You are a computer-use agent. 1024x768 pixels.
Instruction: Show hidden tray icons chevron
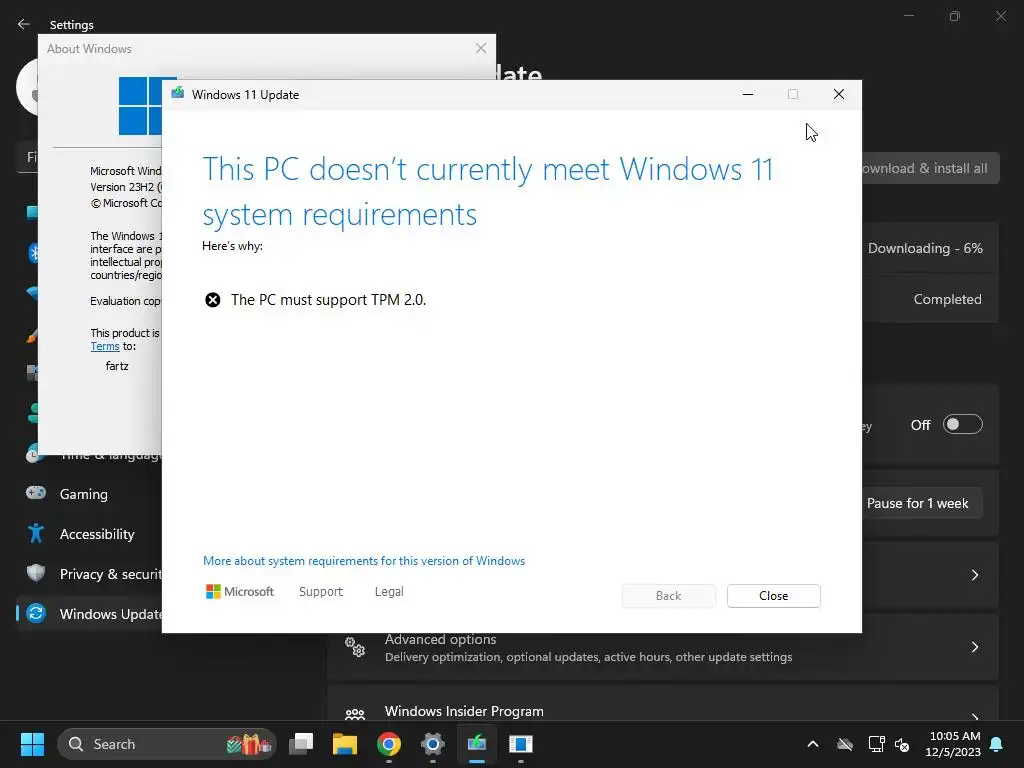click(x=813, y=744)
